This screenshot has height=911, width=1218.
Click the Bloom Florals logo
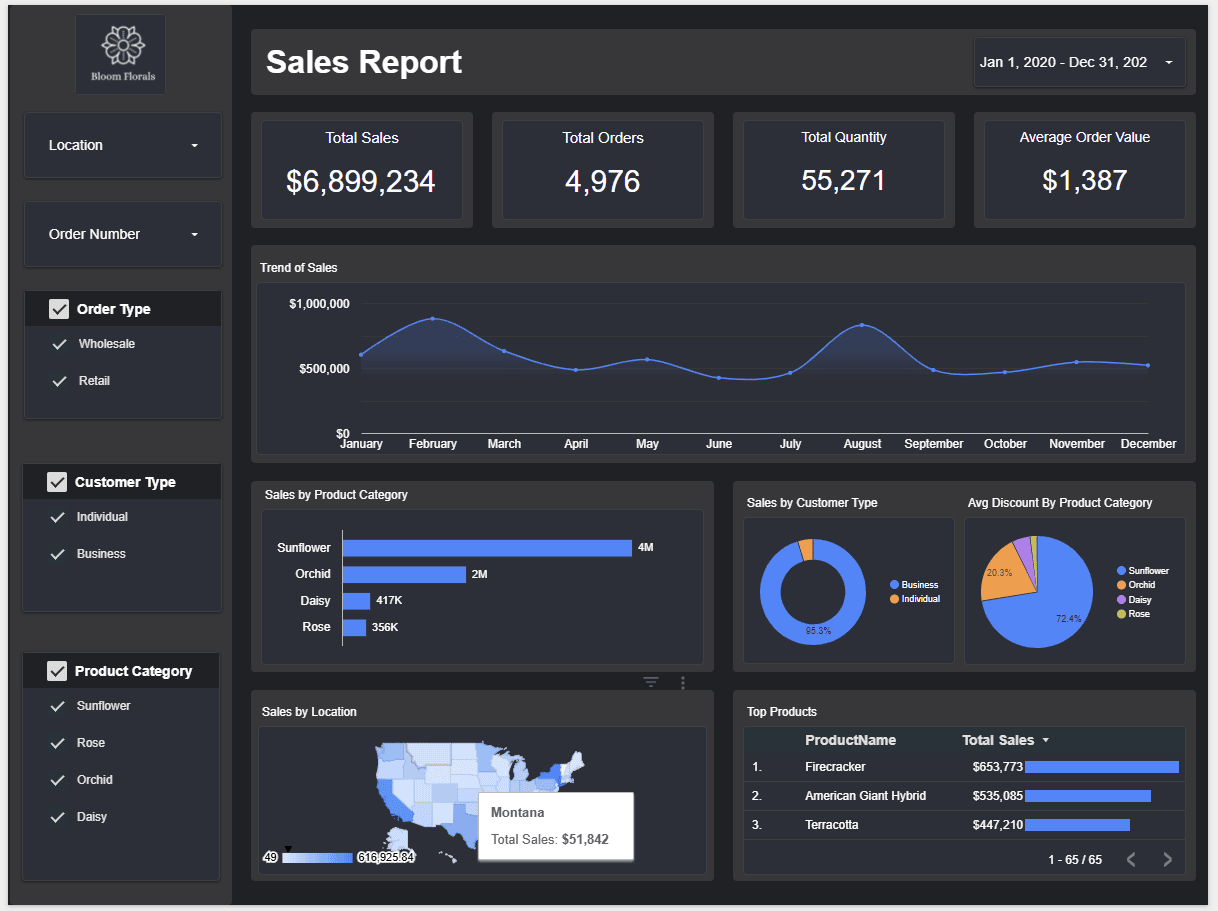121,55
